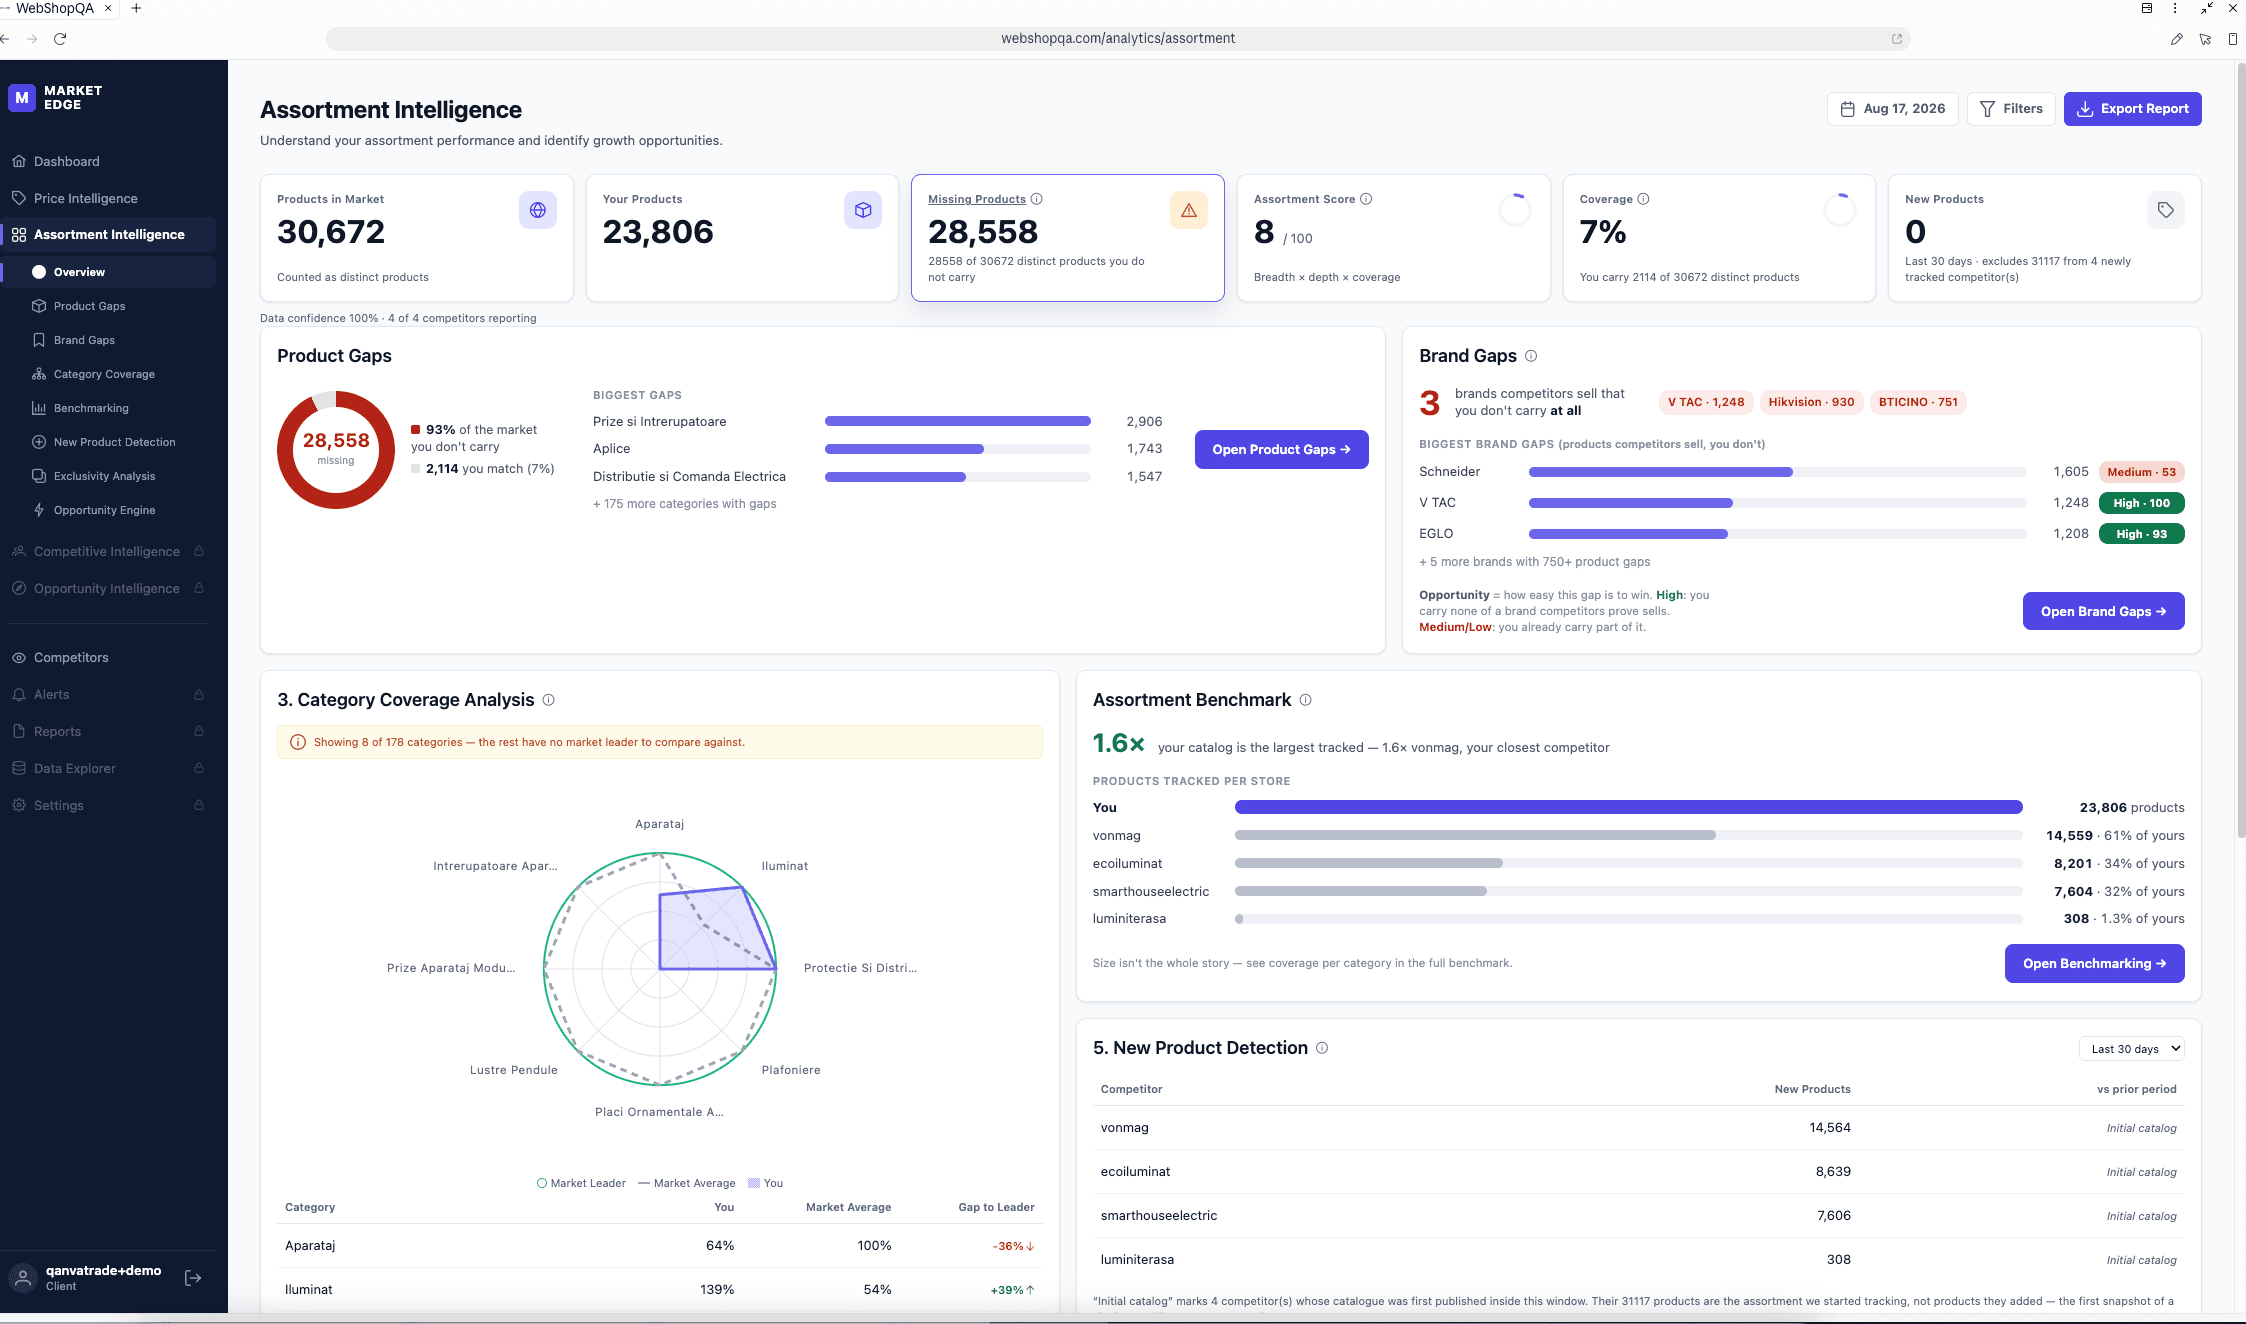Click the Benchmarking chart icon
The width and height of the screenshot is (2246, 1324).
click(39, 408)
